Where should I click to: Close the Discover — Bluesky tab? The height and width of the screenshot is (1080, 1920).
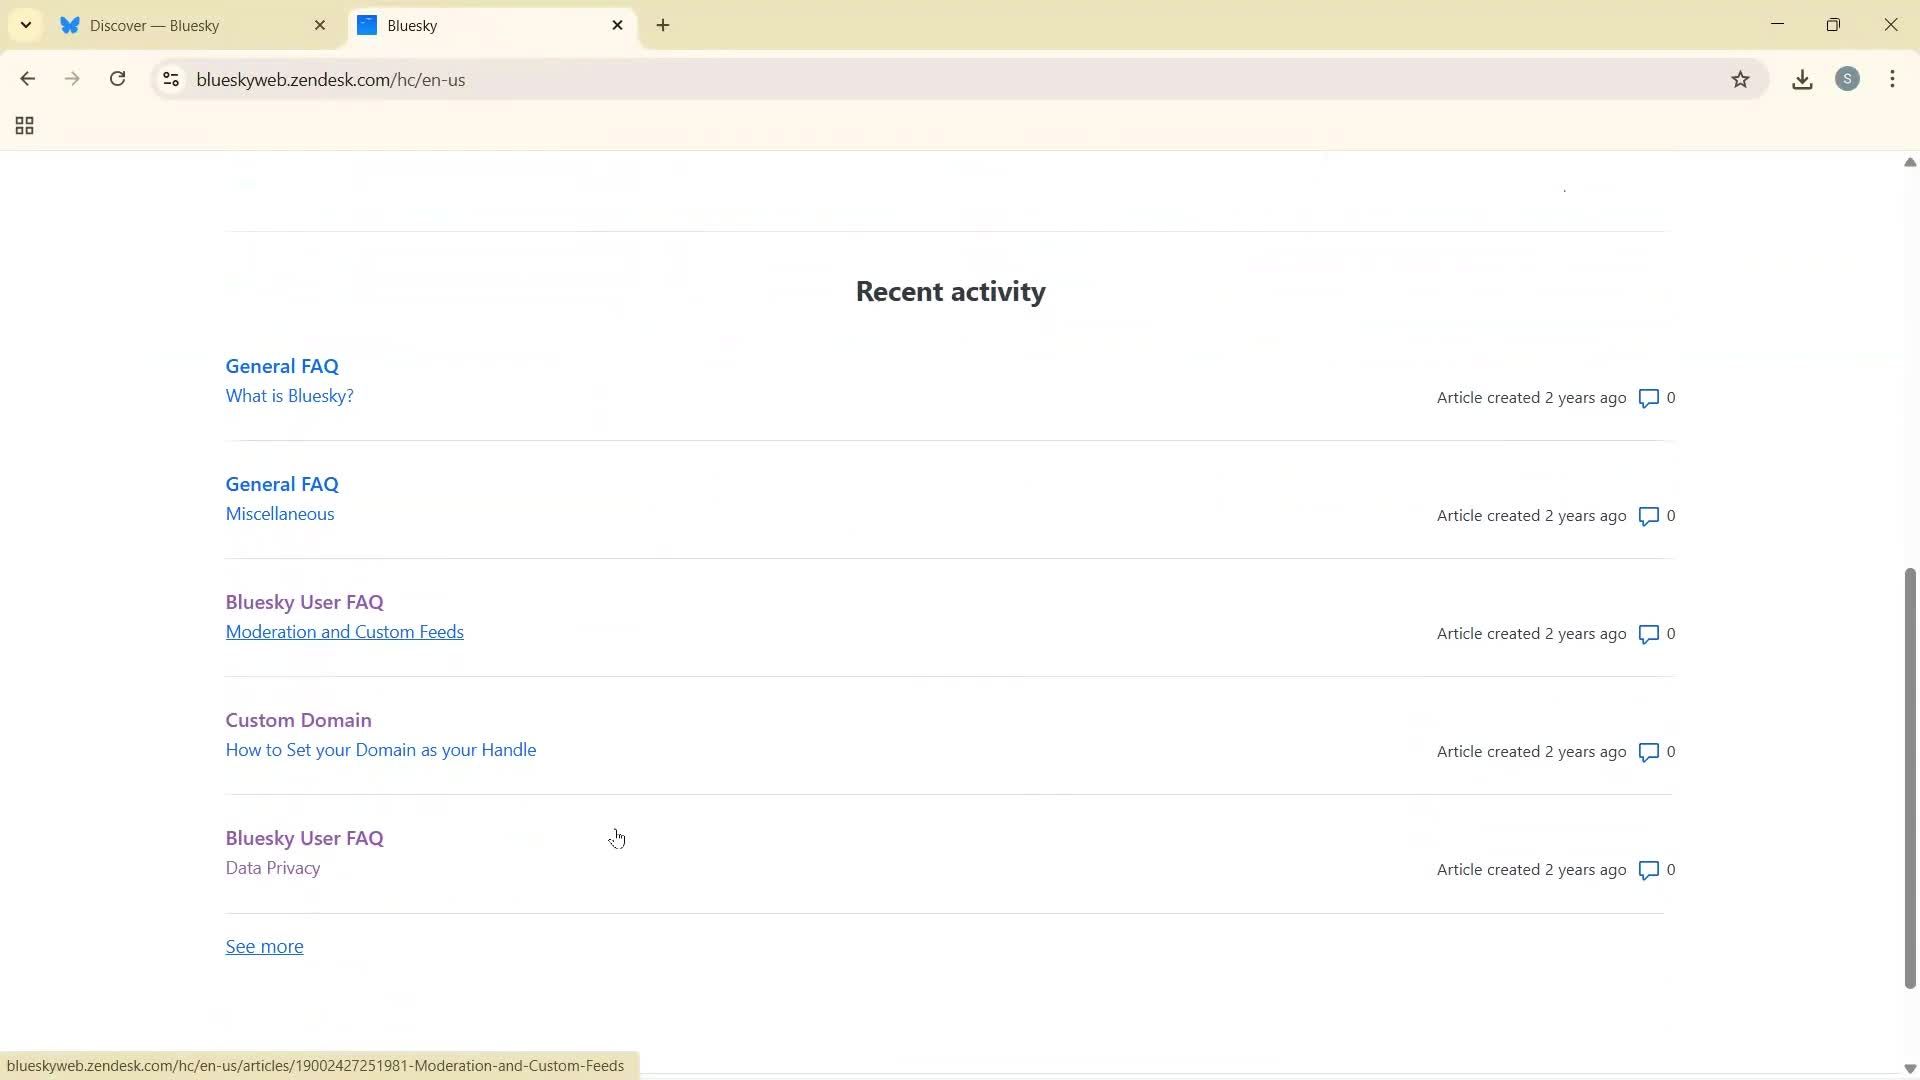[x=320, y=25]
